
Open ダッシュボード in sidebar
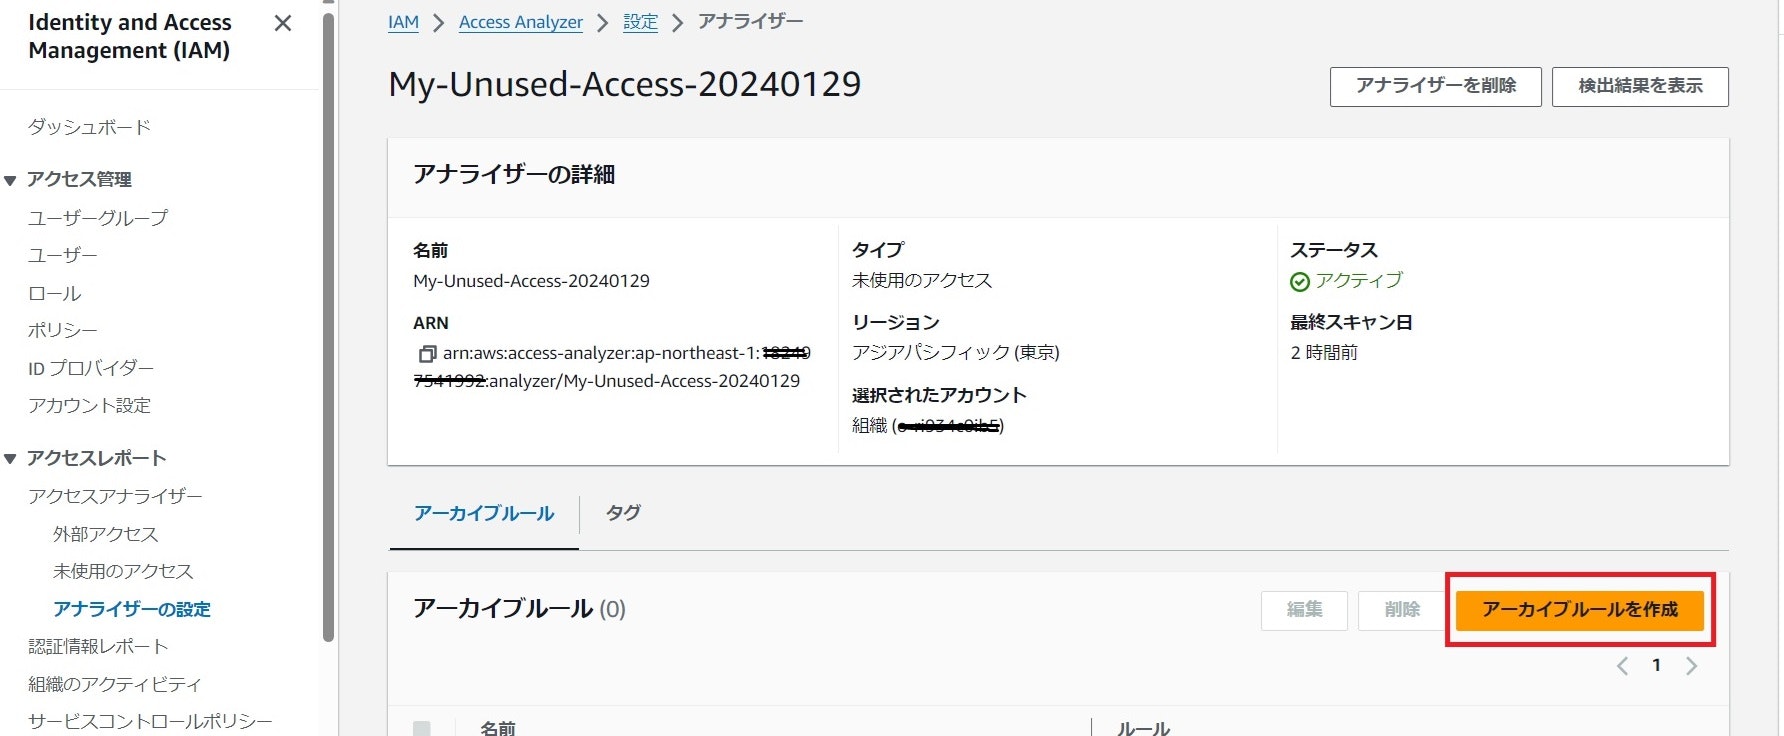89,127
